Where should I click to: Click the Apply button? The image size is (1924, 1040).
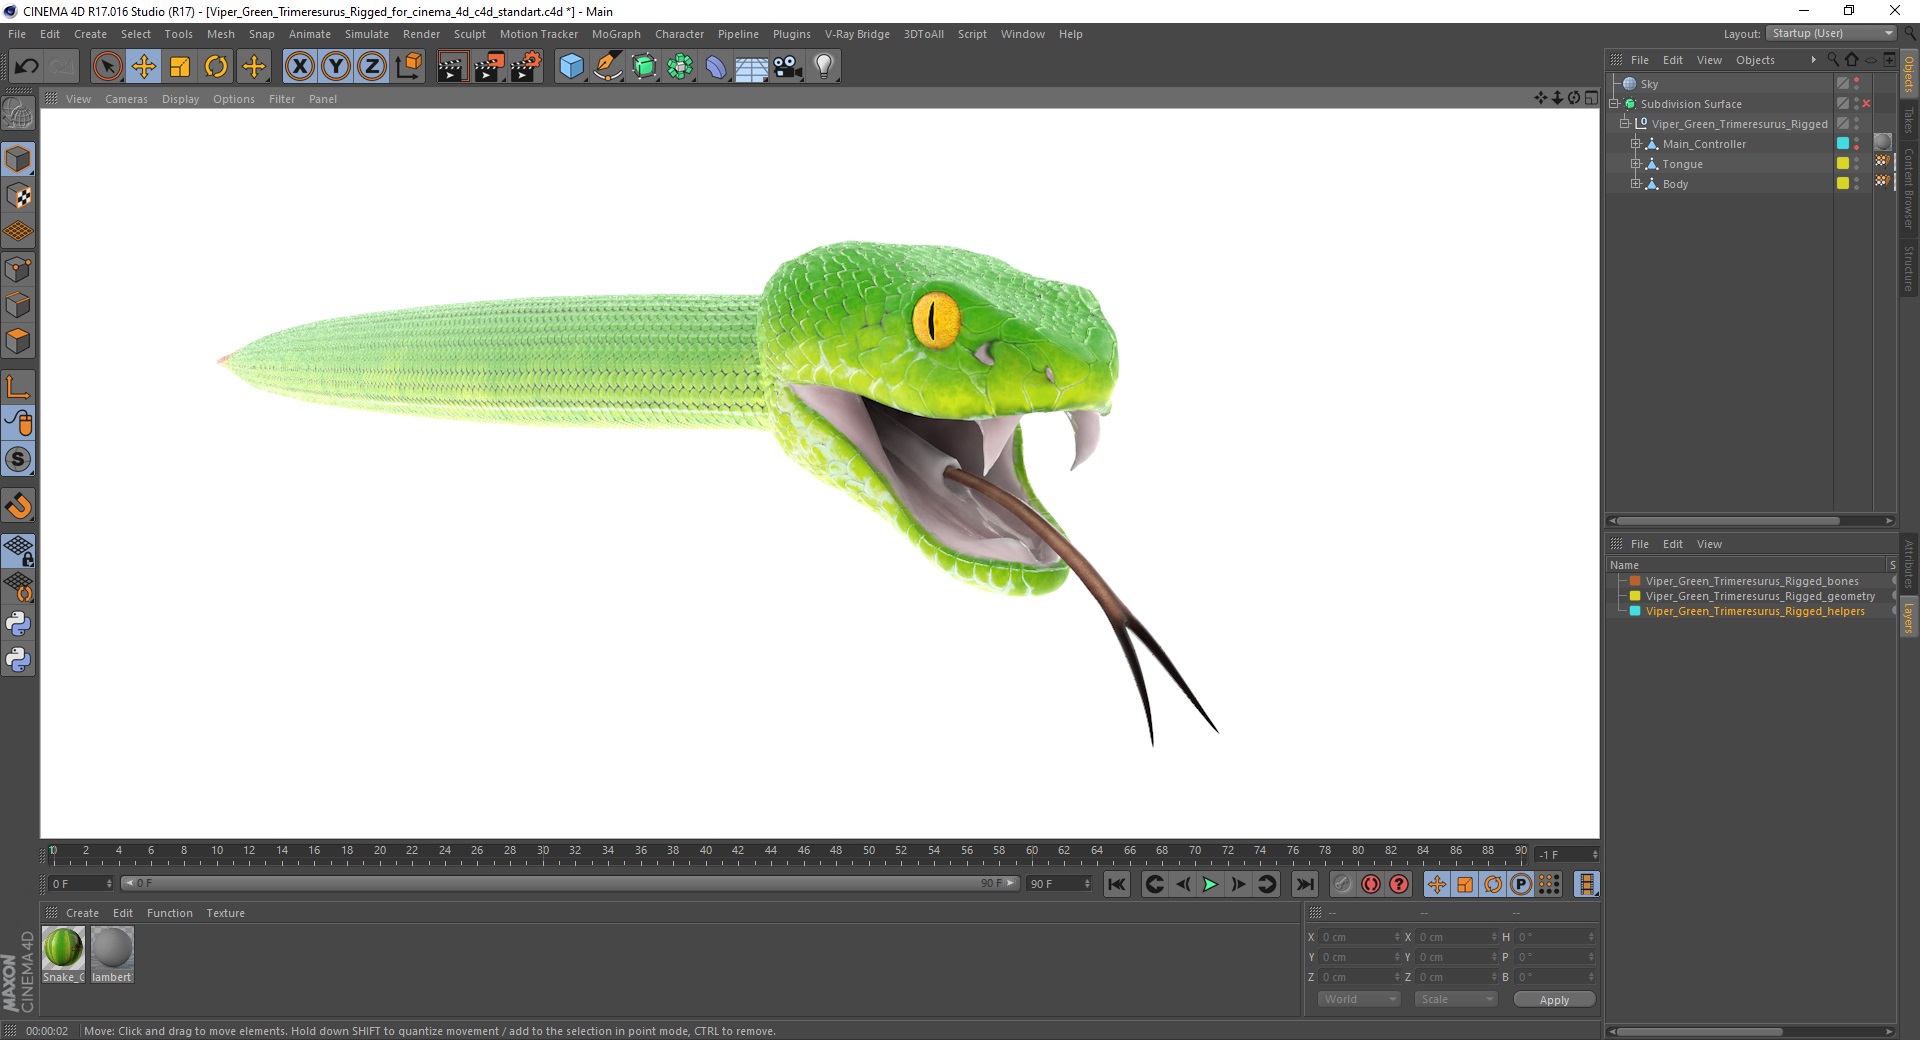tap(1554, 1000)
